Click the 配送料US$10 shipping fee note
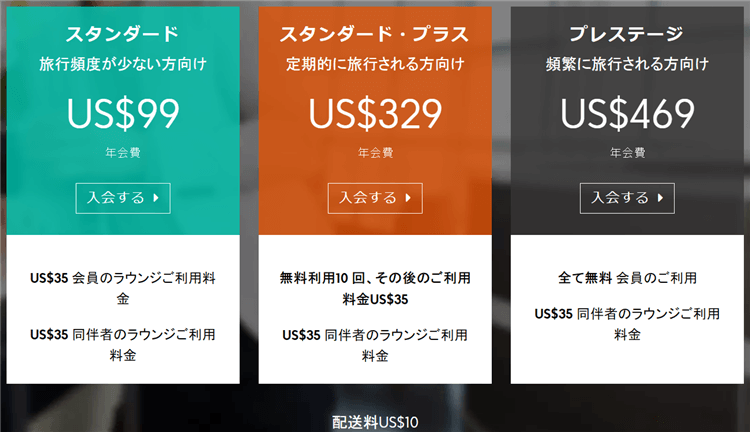The width and height of the screenshot is (750, 432). pyautogui.click(x=375, y=422)
